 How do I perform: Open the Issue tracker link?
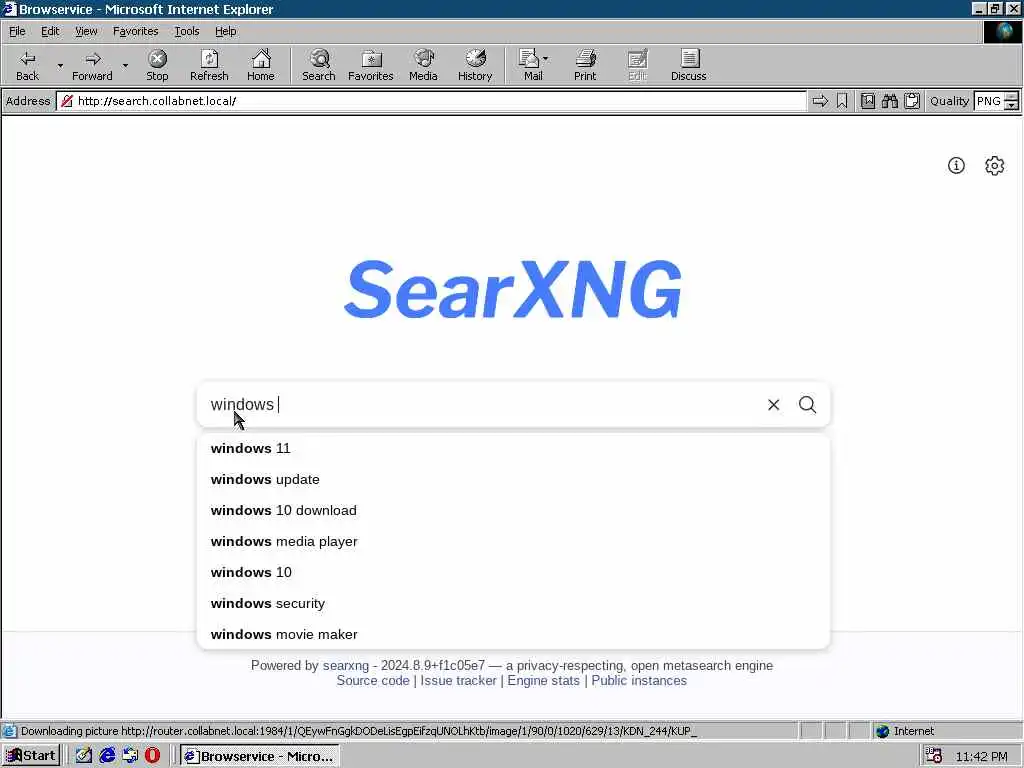pos(458,680)
